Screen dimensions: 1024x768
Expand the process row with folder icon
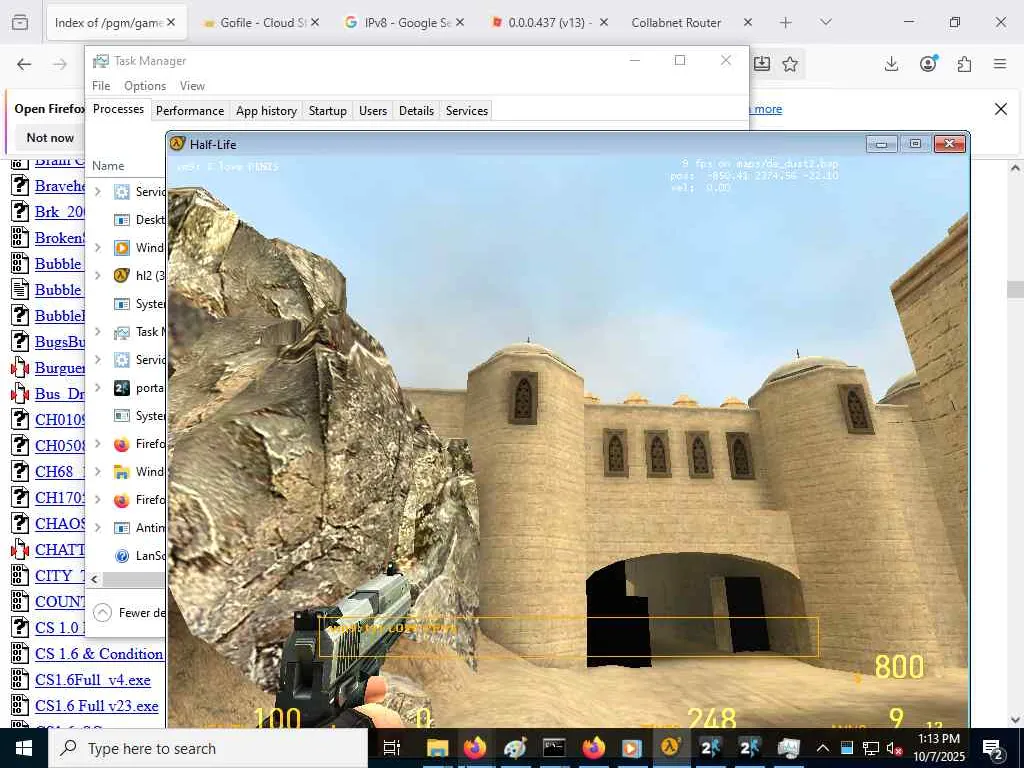click(x=98, y=472)
